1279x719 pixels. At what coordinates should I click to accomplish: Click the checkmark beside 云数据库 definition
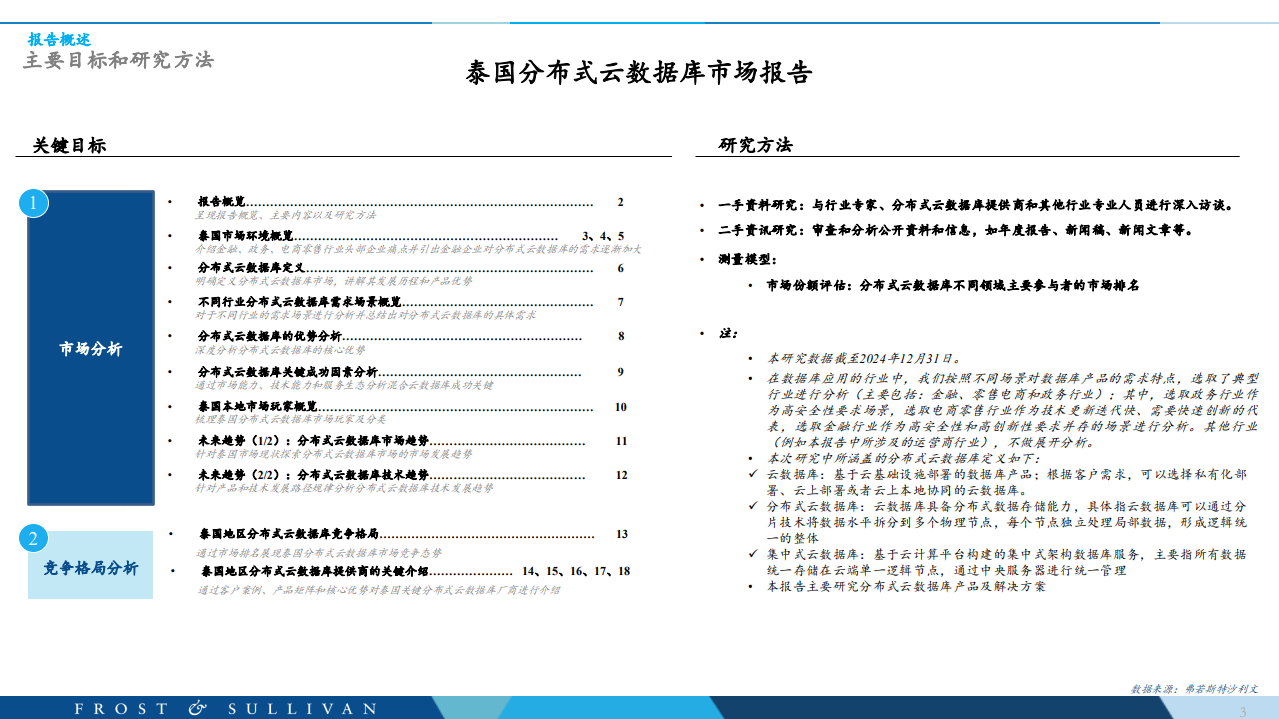pos(753,474)
